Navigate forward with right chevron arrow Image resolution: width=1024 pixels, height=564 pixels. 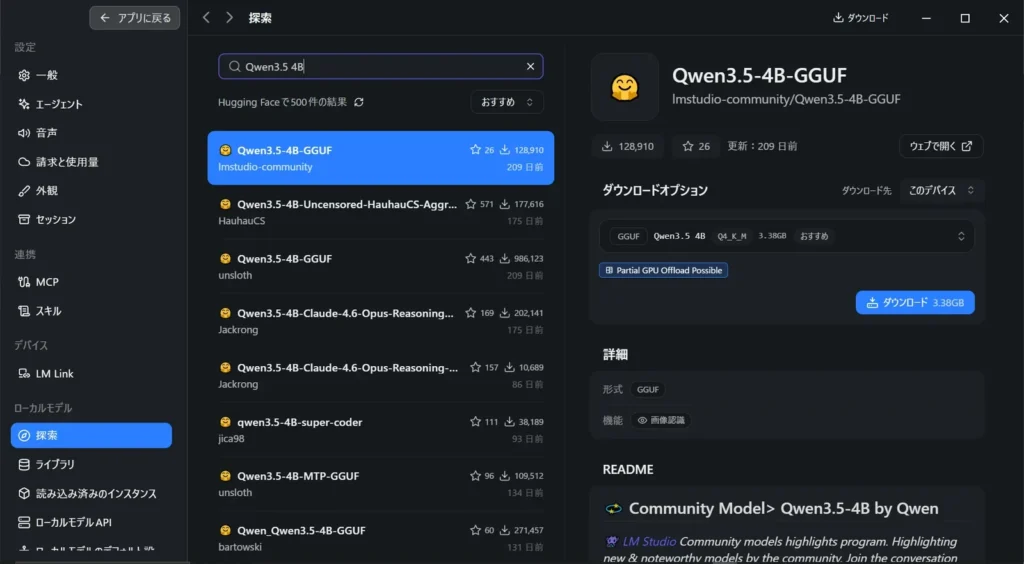229,18
